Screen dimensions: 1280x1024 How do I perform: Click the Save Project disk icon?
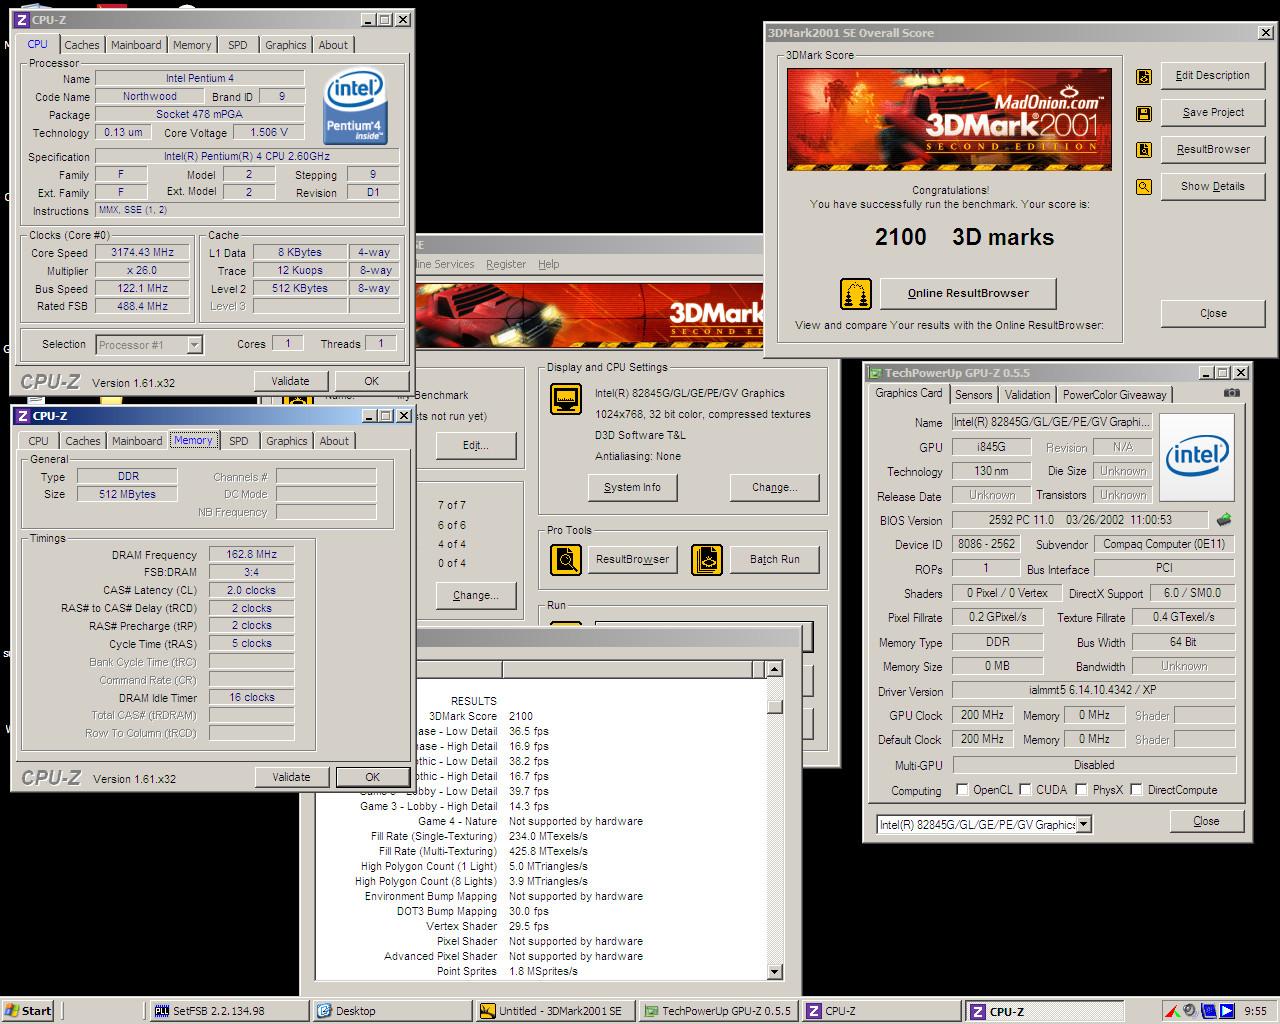click(x=1144, y=113)
